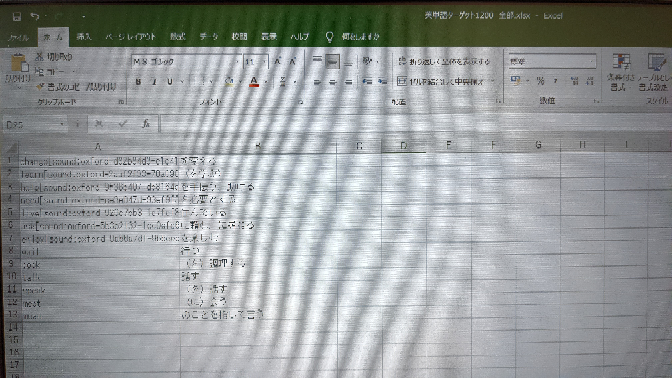Select row 14 header
672x378 pixels.
click(12, 327)
